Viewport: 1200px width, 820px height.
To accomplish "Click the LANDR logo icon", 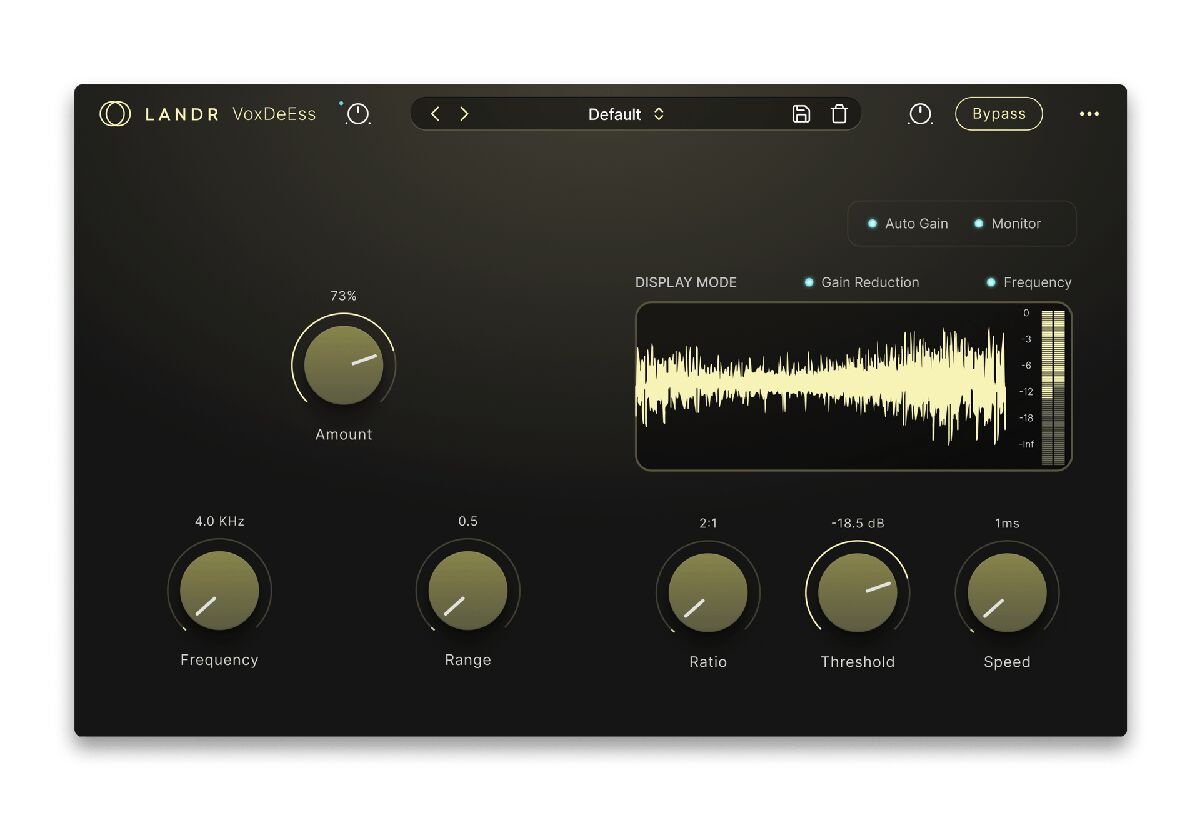I will (x=115, y=114).
